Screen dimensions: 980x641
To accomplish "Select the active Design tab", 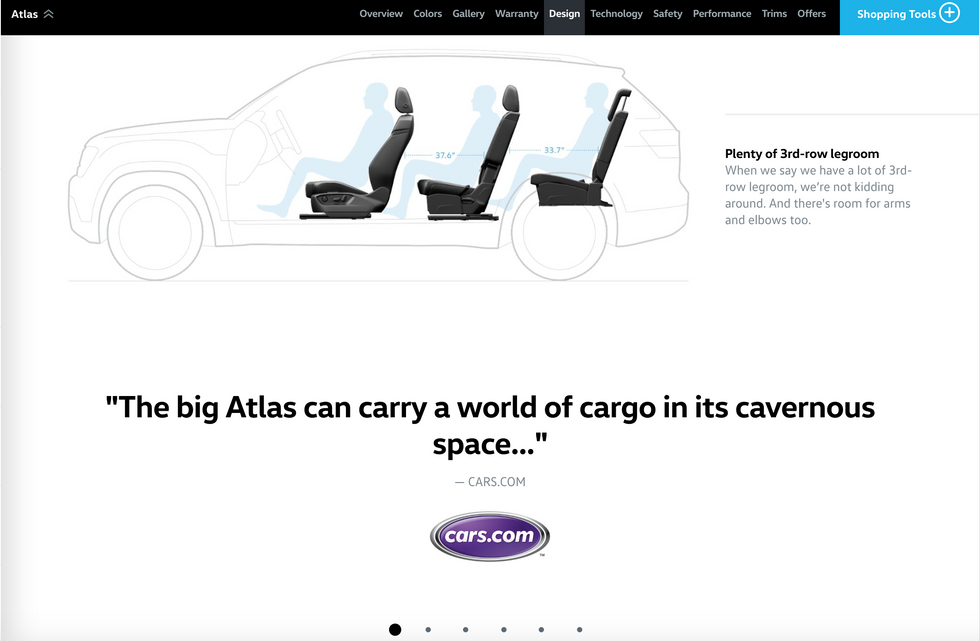I will (x=564, y=14).
